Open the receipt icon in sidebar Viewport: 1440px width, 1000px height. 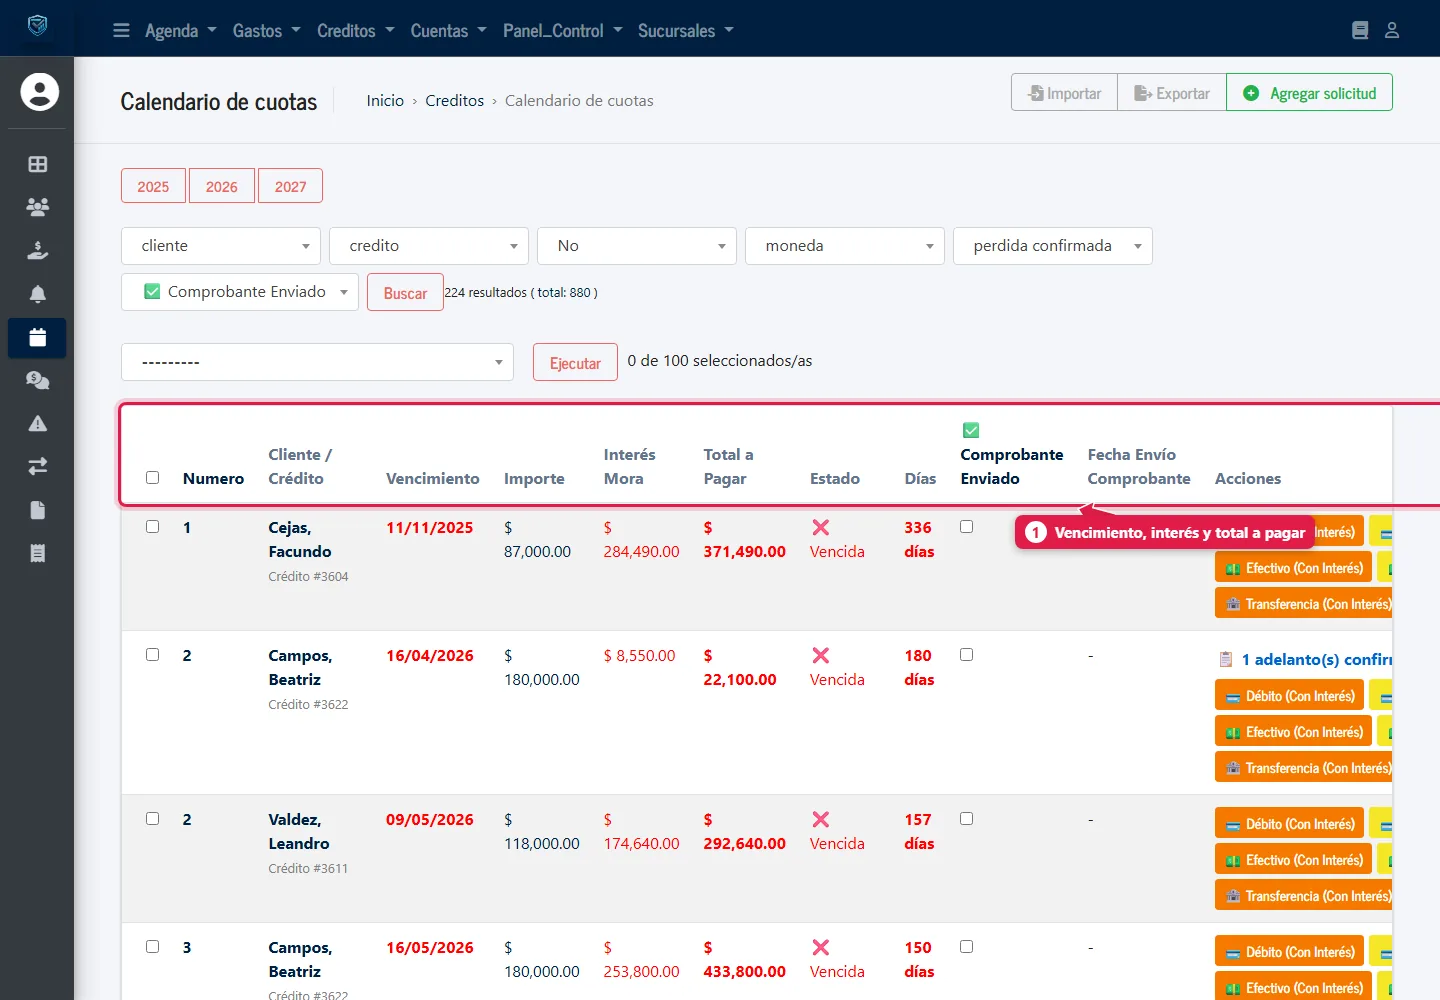[38, 553]
